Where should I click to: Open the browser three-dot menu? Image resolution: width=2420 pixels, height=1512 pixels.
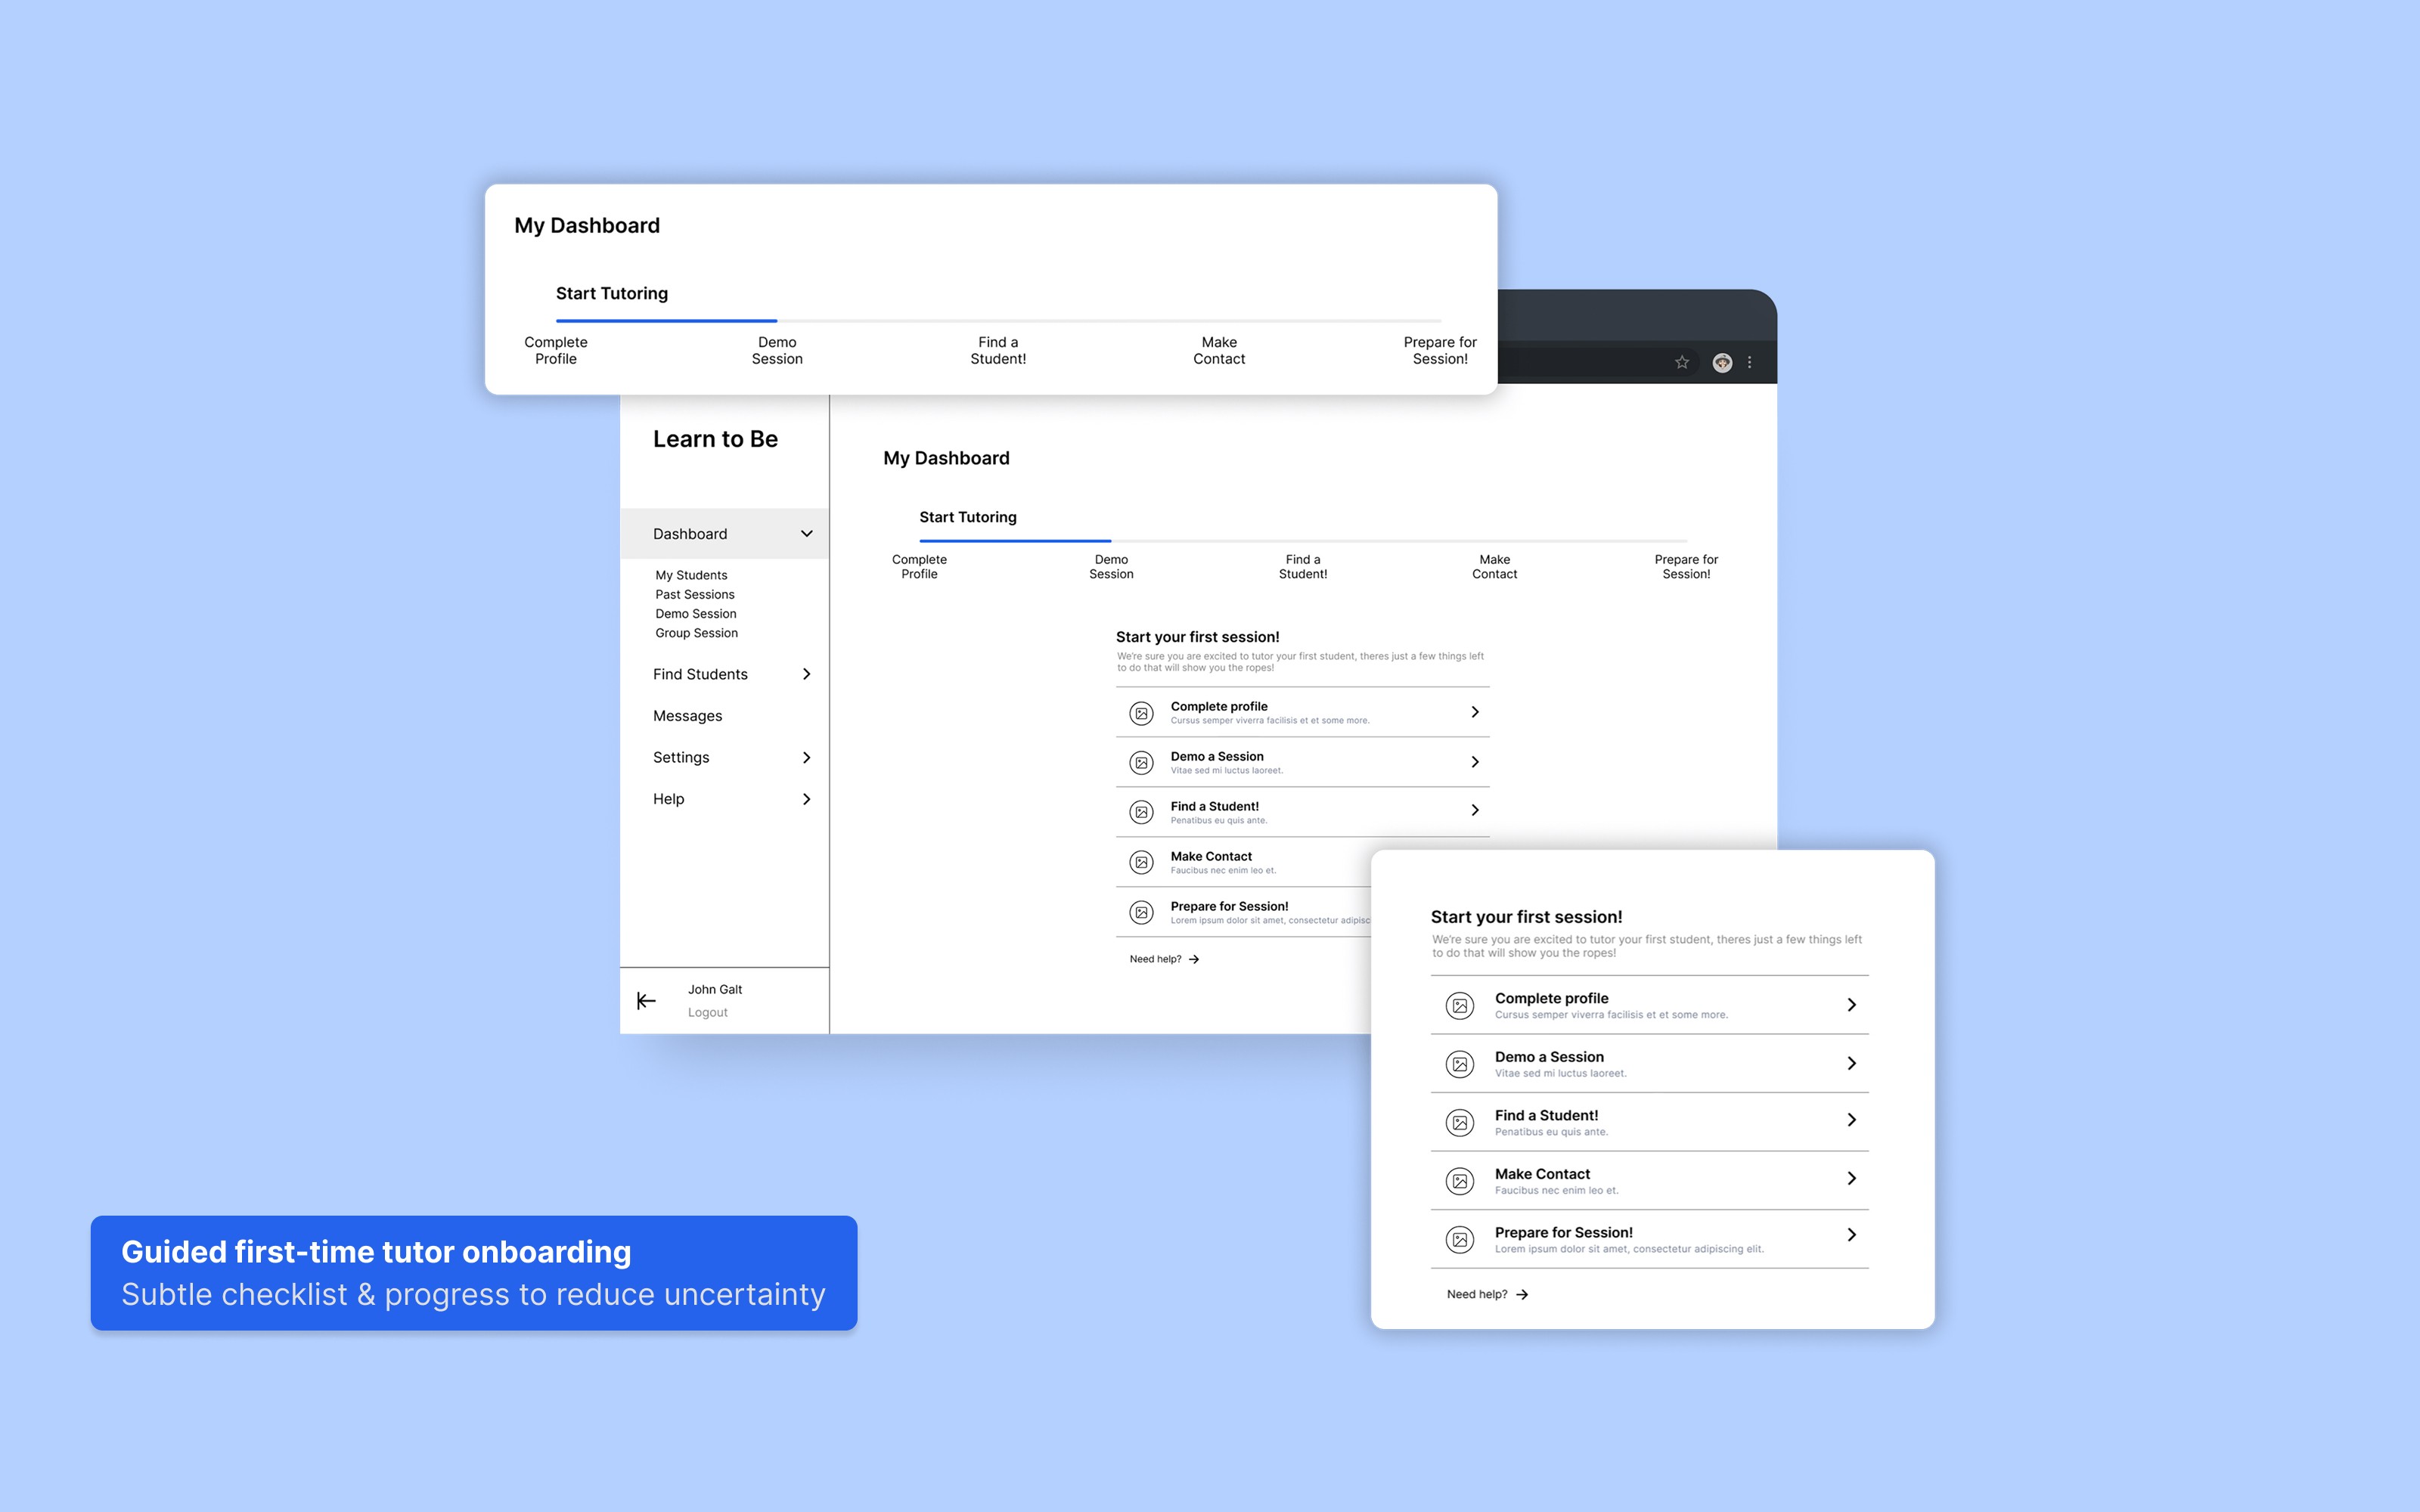[1749, 362]
